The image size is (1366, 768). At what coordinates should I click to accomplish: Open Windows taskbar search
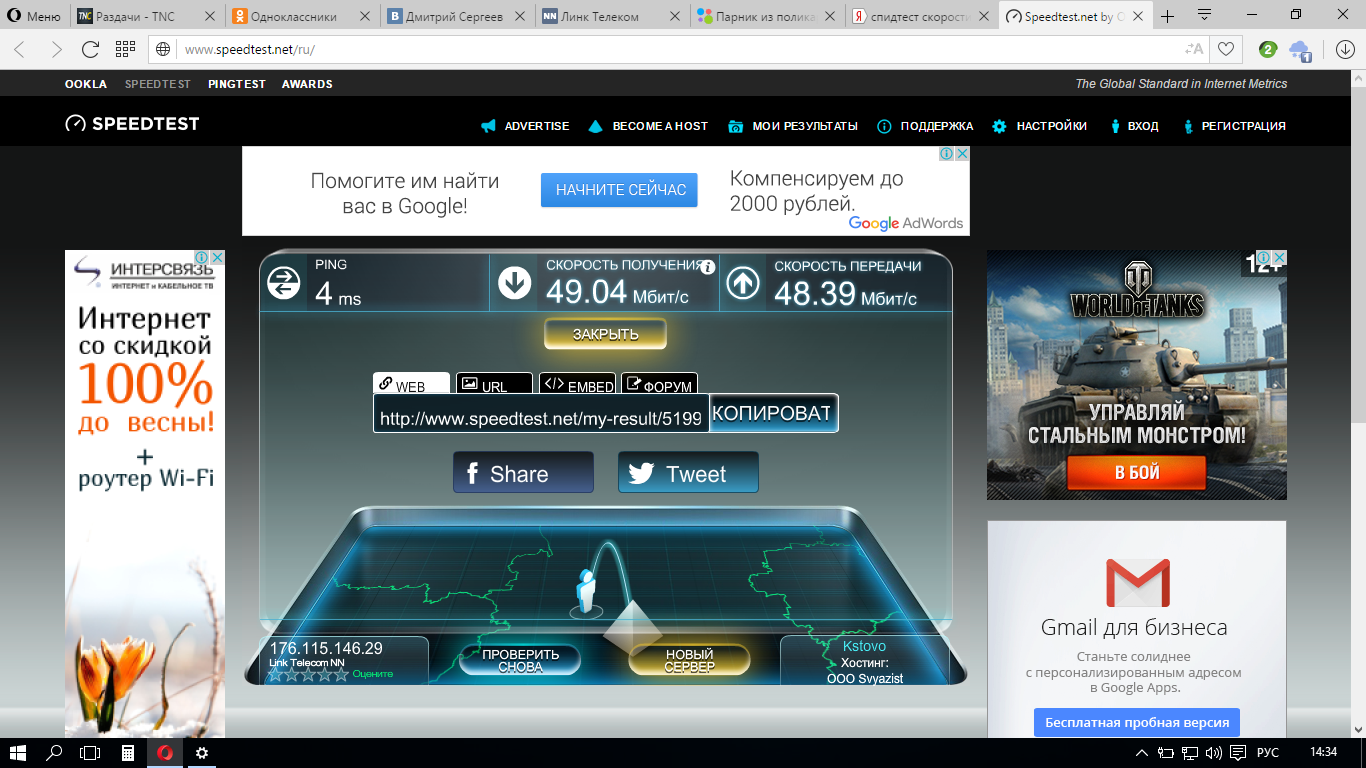(54, 753)
